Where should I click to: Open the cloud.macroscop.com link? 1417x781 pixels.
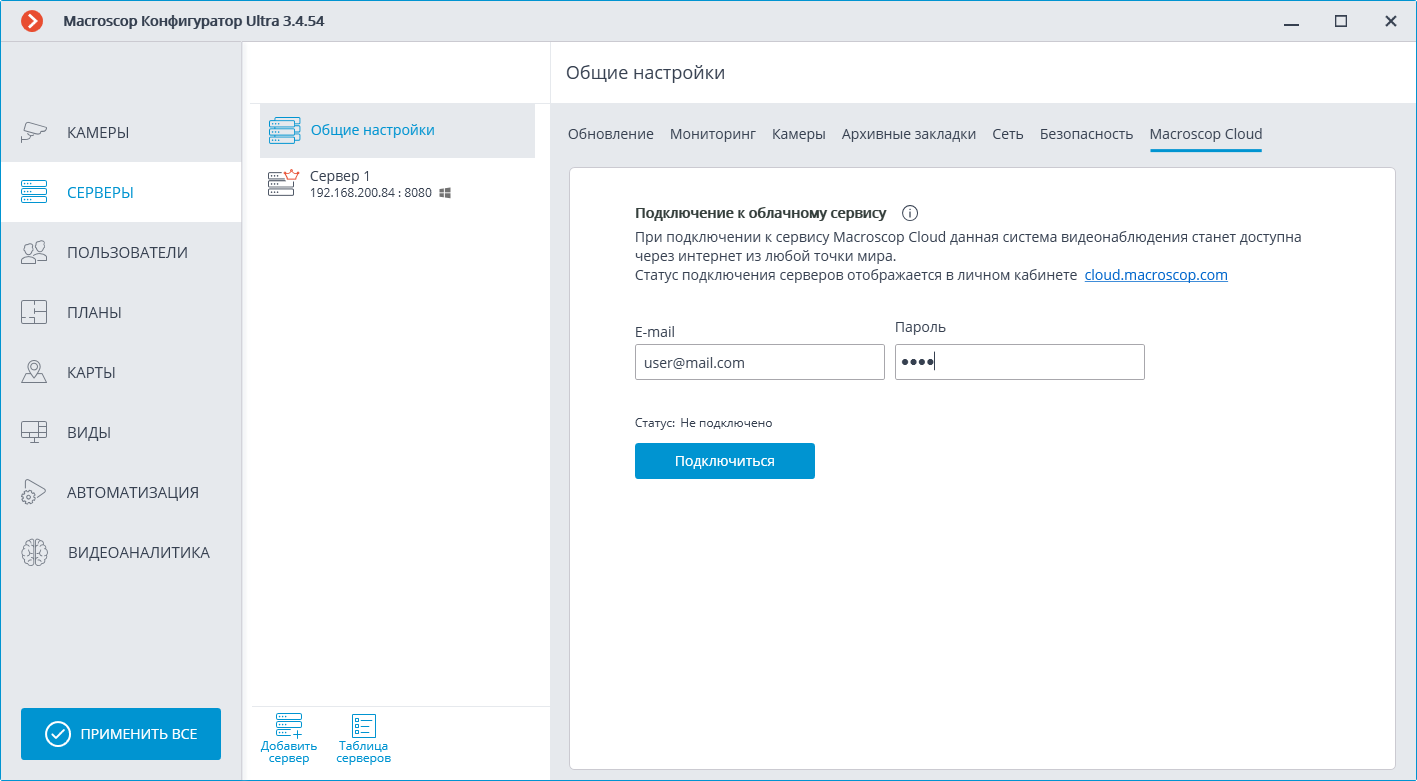pyautogui.click(x=1156, y=275)
